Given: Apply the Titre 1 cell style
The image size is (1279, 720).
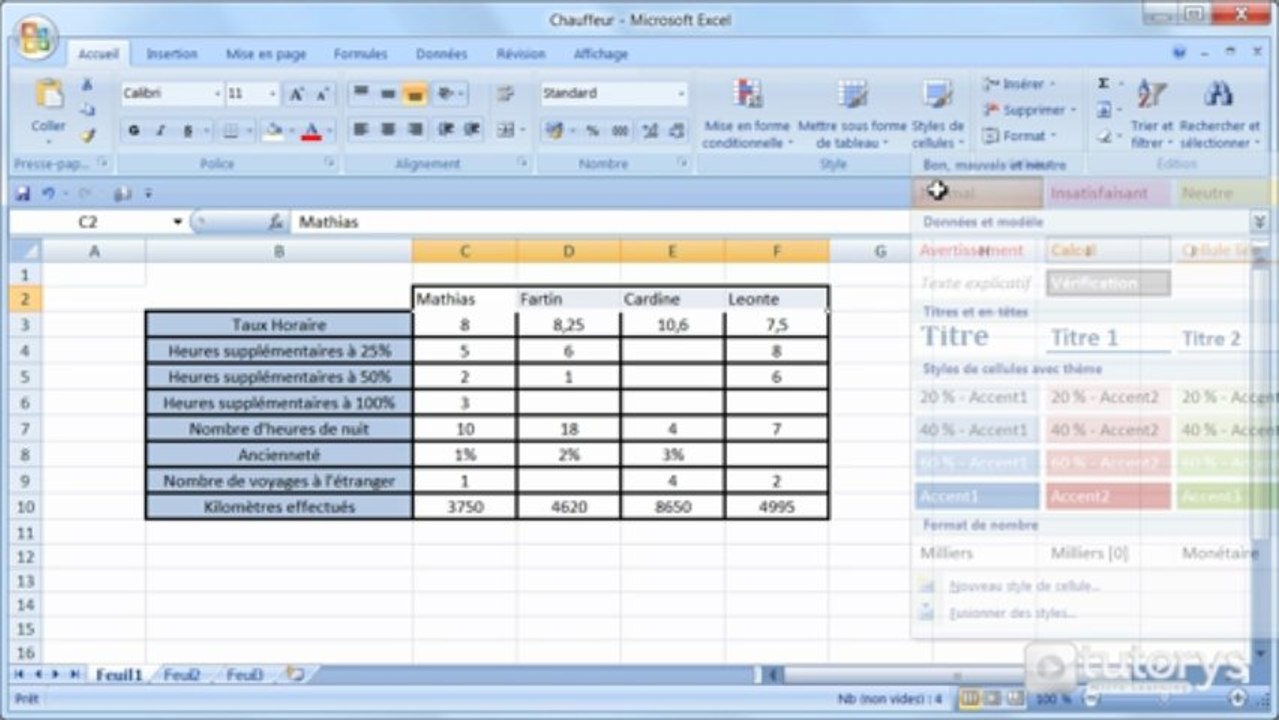Looking at the screenshot, I should coord(1106,338).
